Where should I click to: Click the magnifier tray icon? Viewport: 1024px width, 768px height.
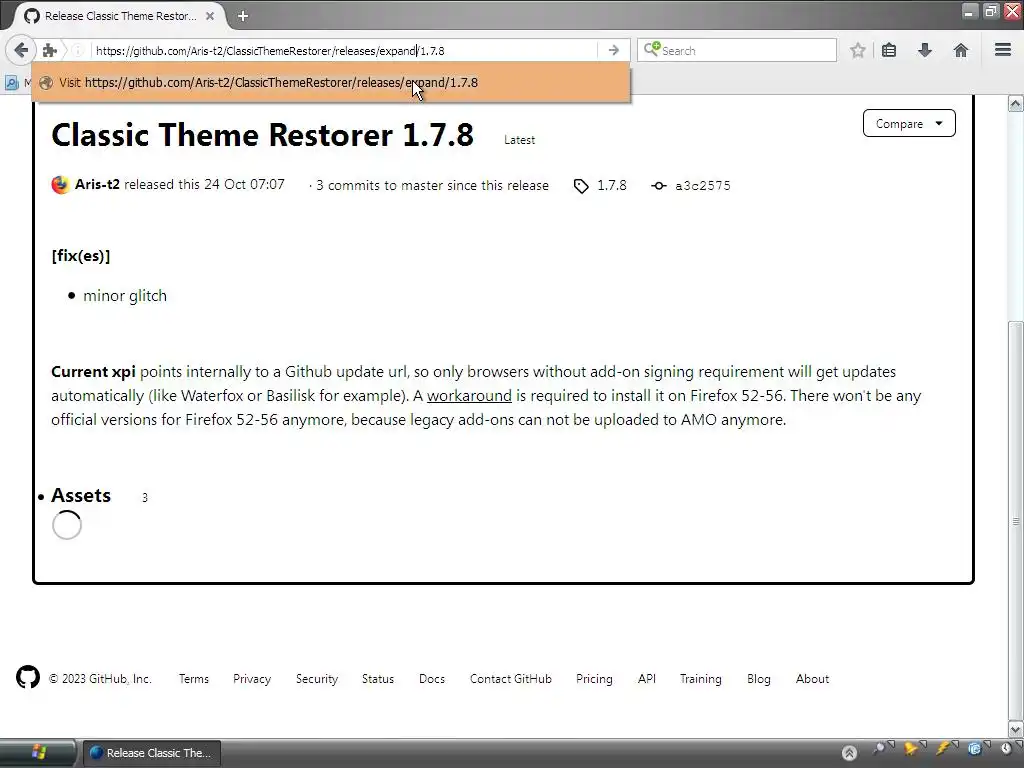(880, 748)
